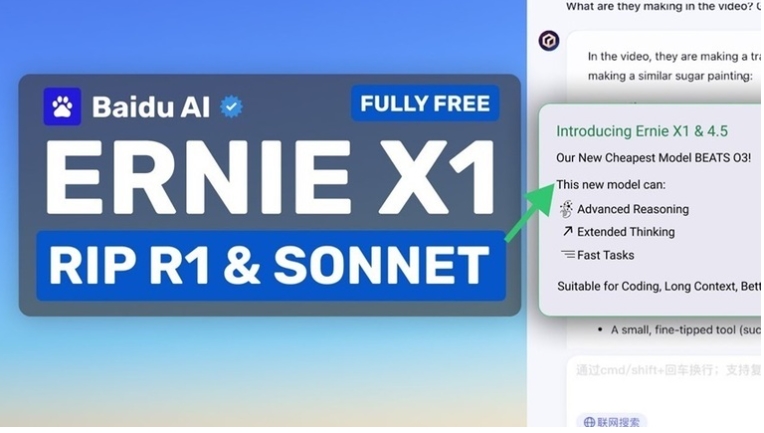Click the chat message input field
The height and width of the screenshot is (433, 764).
click(665, 385)
